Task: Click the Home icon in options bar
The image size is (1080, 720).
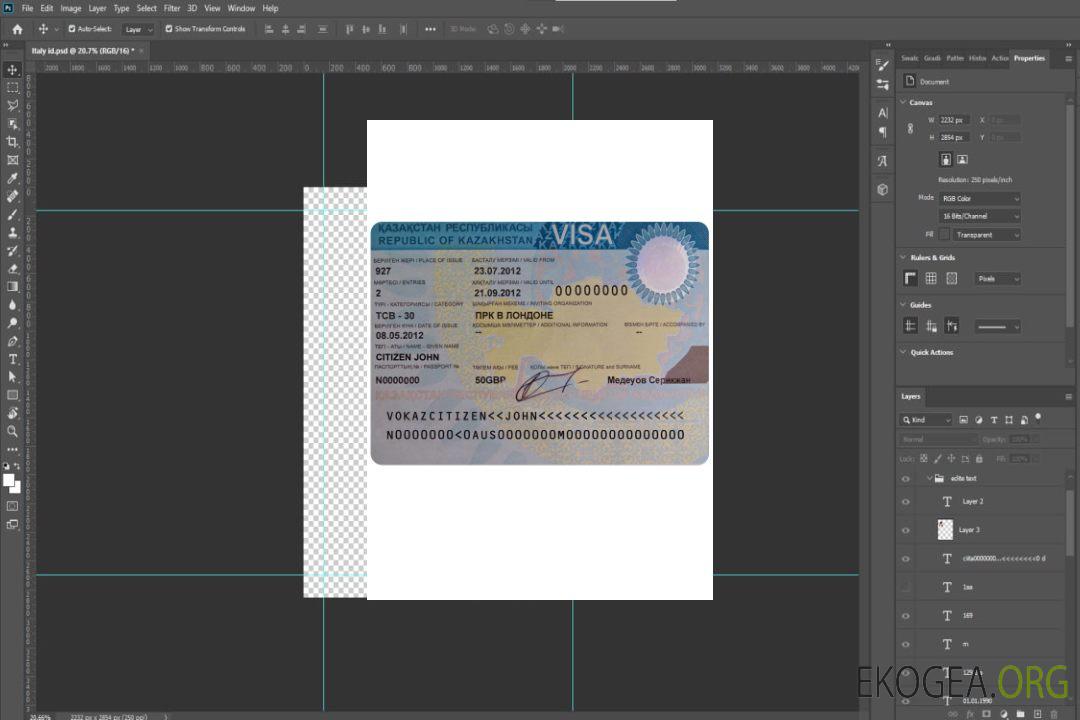Action: (x=17, y=29)
